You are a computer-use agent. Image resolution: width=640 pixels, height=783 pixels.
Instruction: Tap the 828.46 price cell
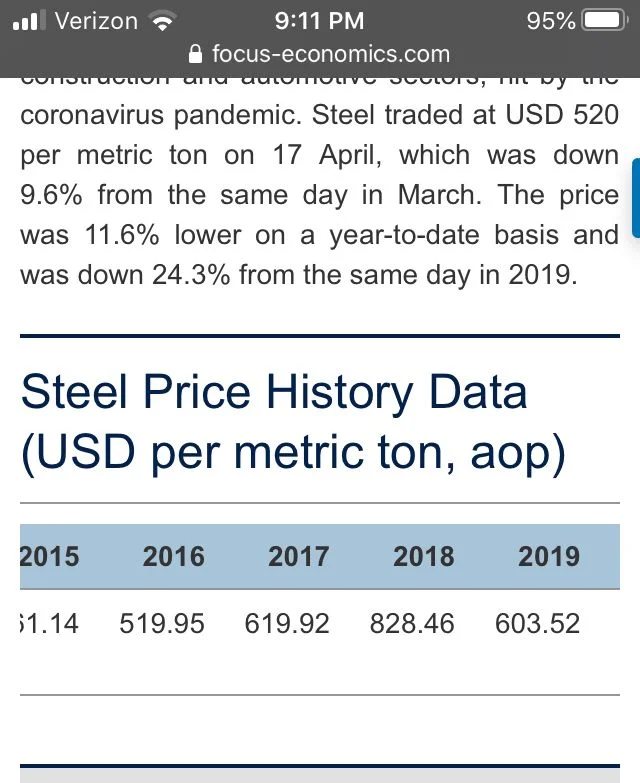click(412, 624)
